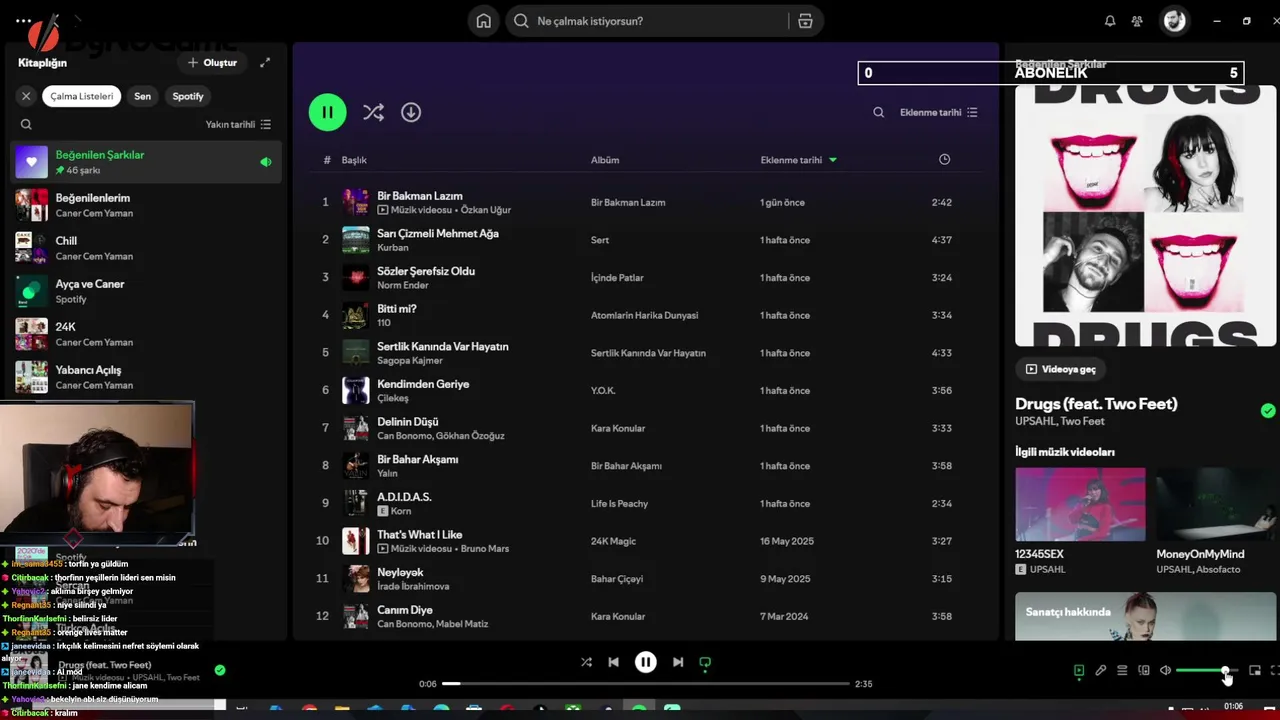Toggle shuffle in the bottom player bar
Image resolution: width=1280 pixels, height=720 pixels.
click(x=586, y=662)
